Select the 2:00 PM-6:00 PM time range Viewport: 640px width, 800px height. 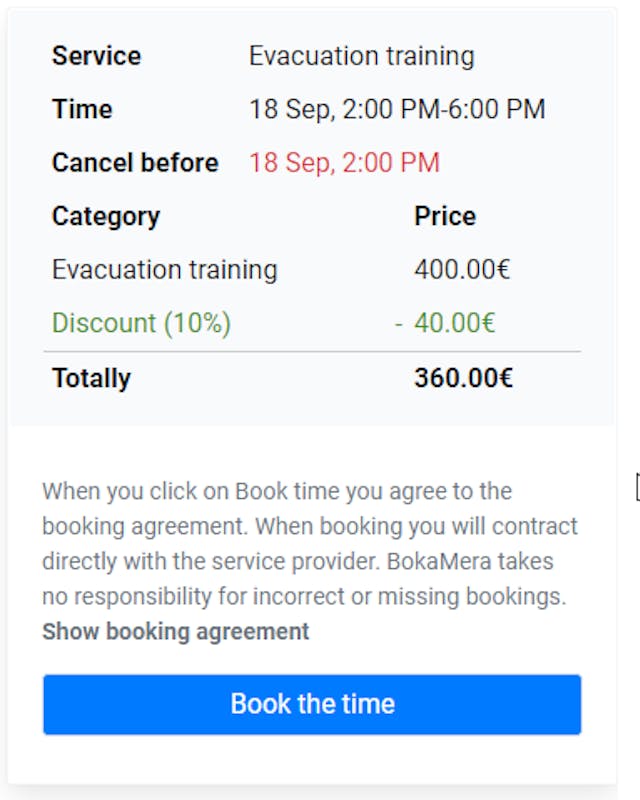pyautogui.click(x=444, y=109)
